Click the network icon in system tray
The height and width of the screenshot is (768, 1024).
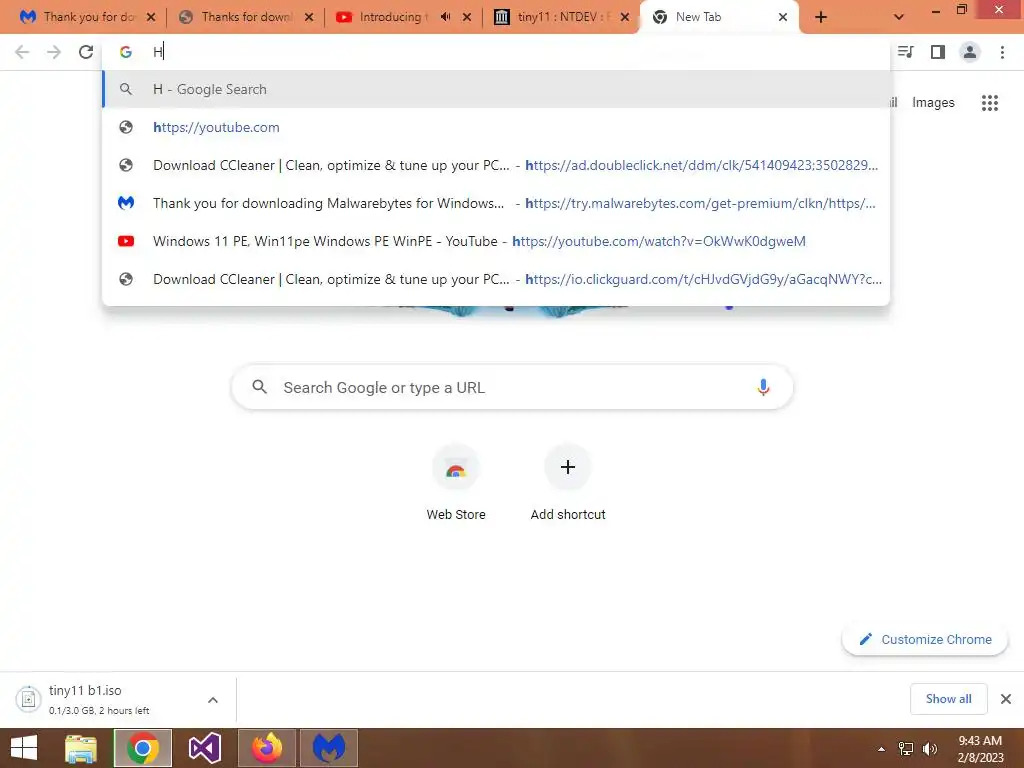(x=906, y=748)
